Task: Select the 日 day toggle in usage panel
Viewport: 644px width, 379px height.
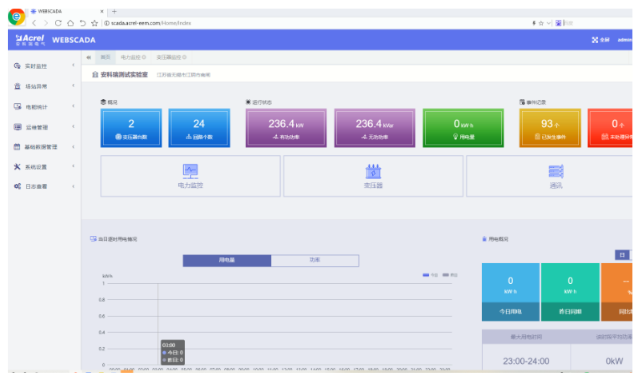Action: click(622, 255)
